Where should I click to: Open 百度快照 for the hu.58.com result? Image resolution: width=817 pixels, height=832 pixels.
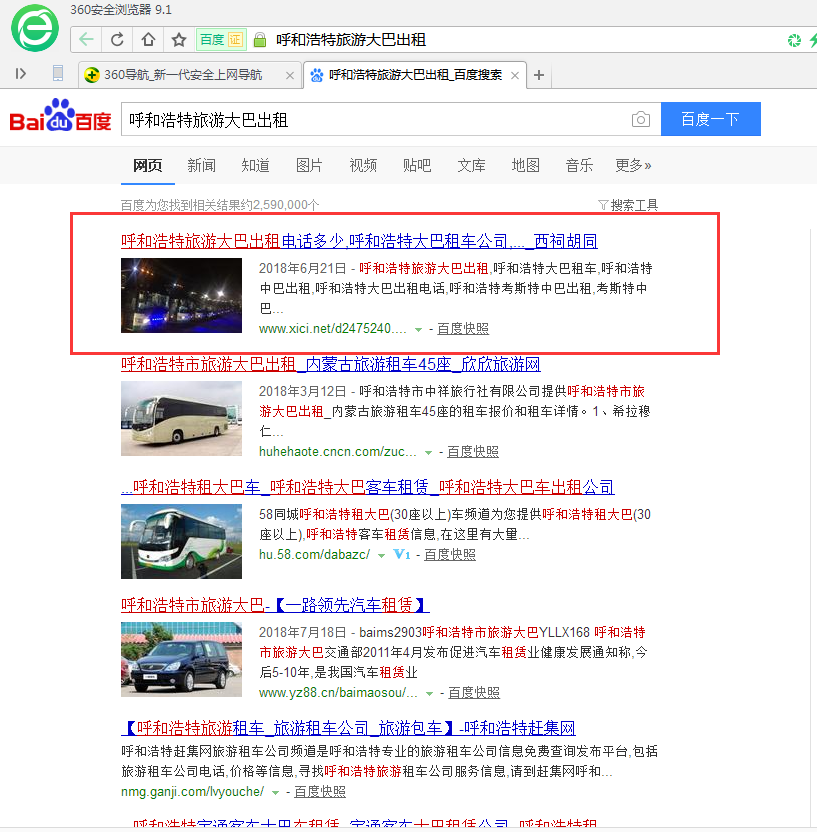[x=450, y=554]
